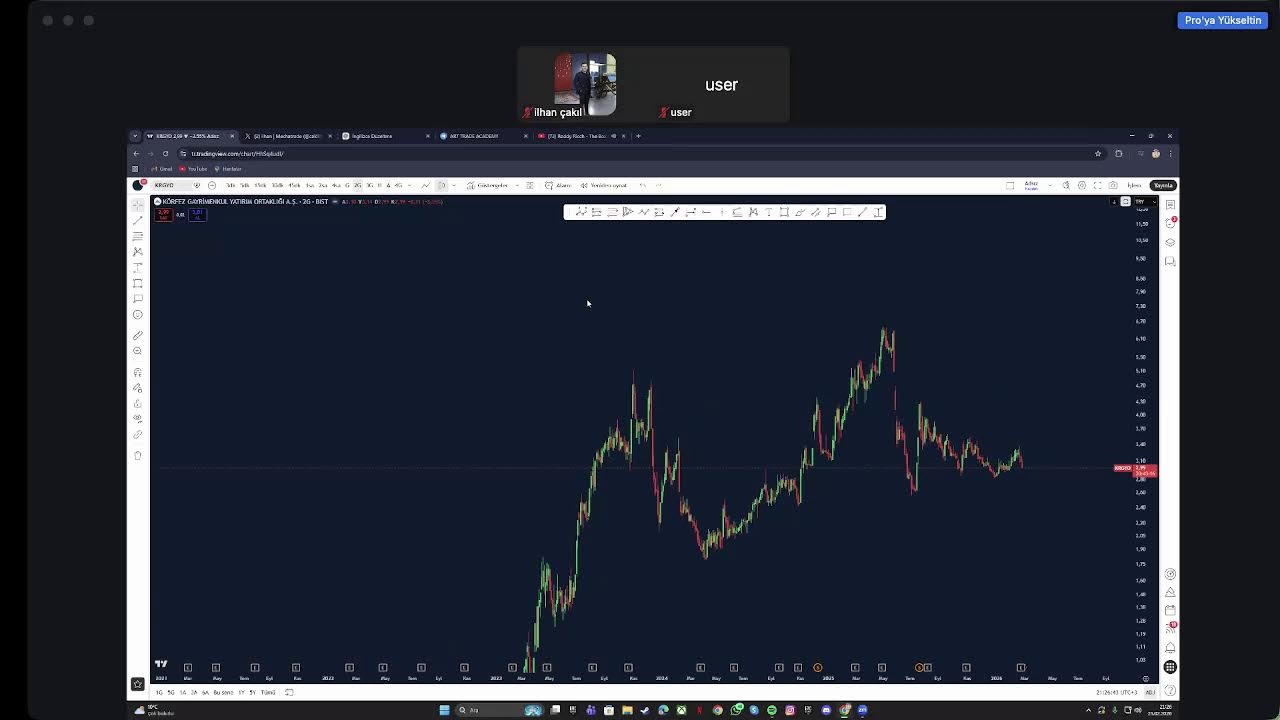
Task: Toggle the ADJ adjustment button at bottom right
Action: pos(1150,692)
